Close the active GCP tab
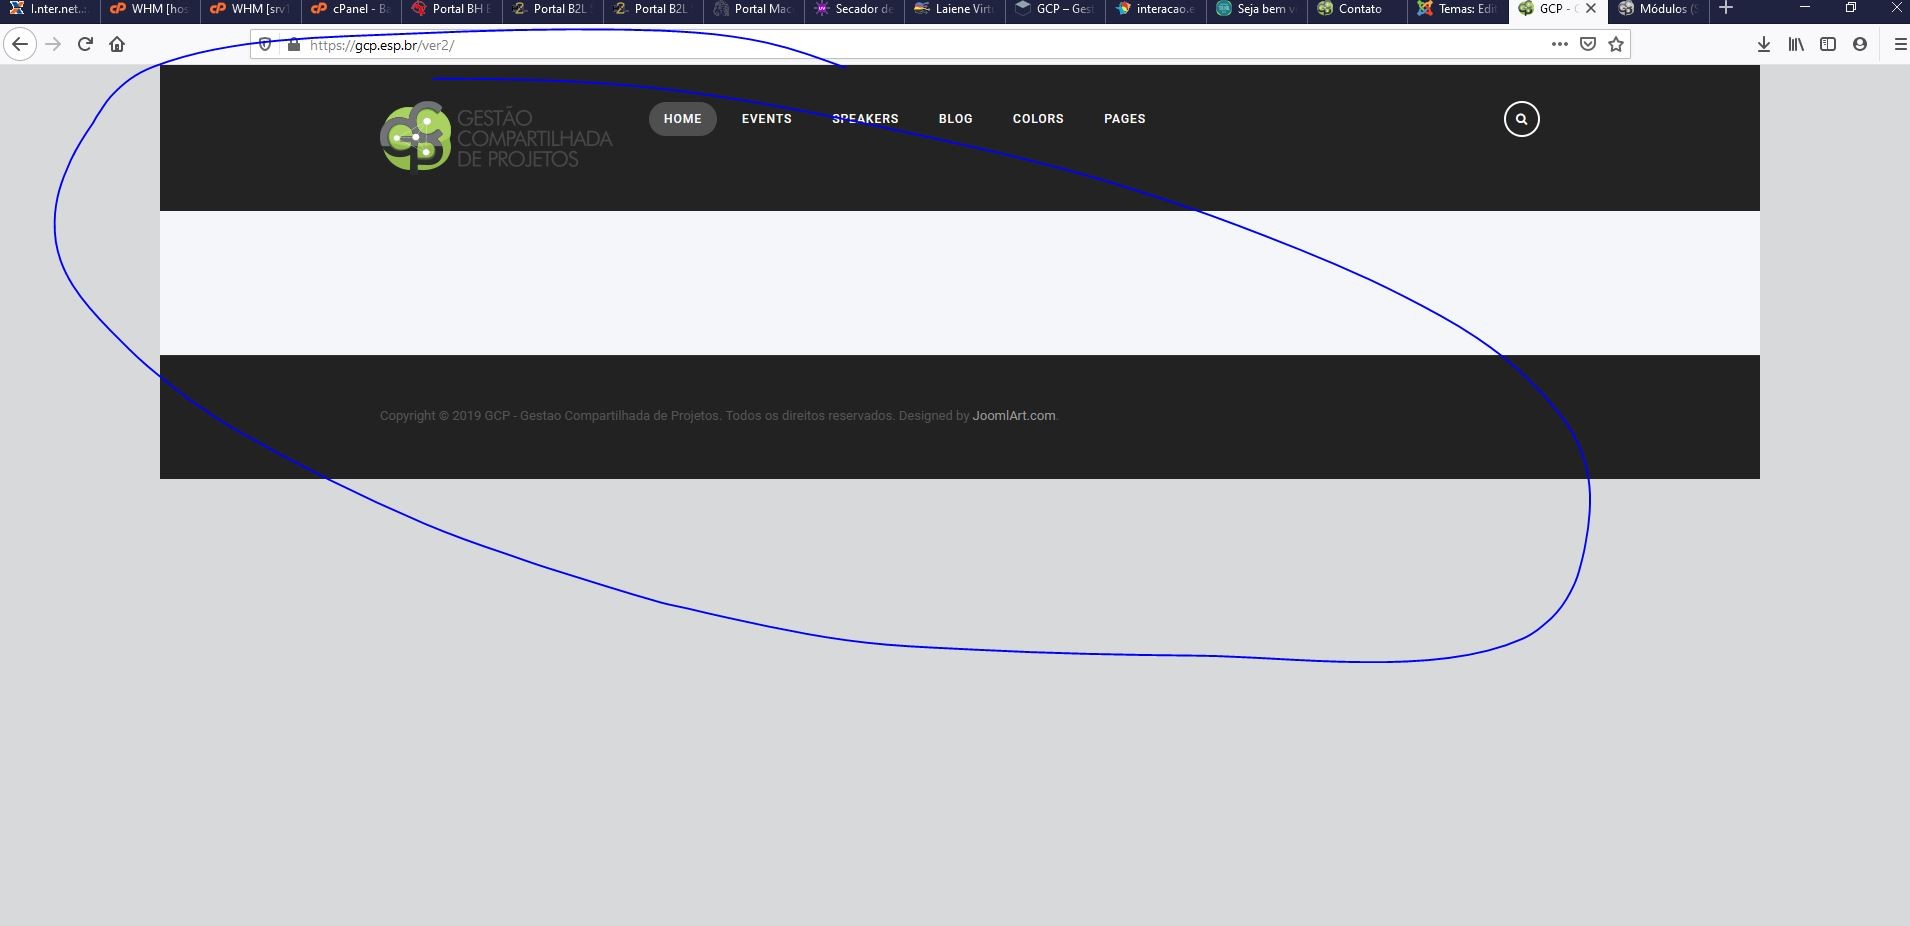The image size is (1910, 926). (1591, 8)
